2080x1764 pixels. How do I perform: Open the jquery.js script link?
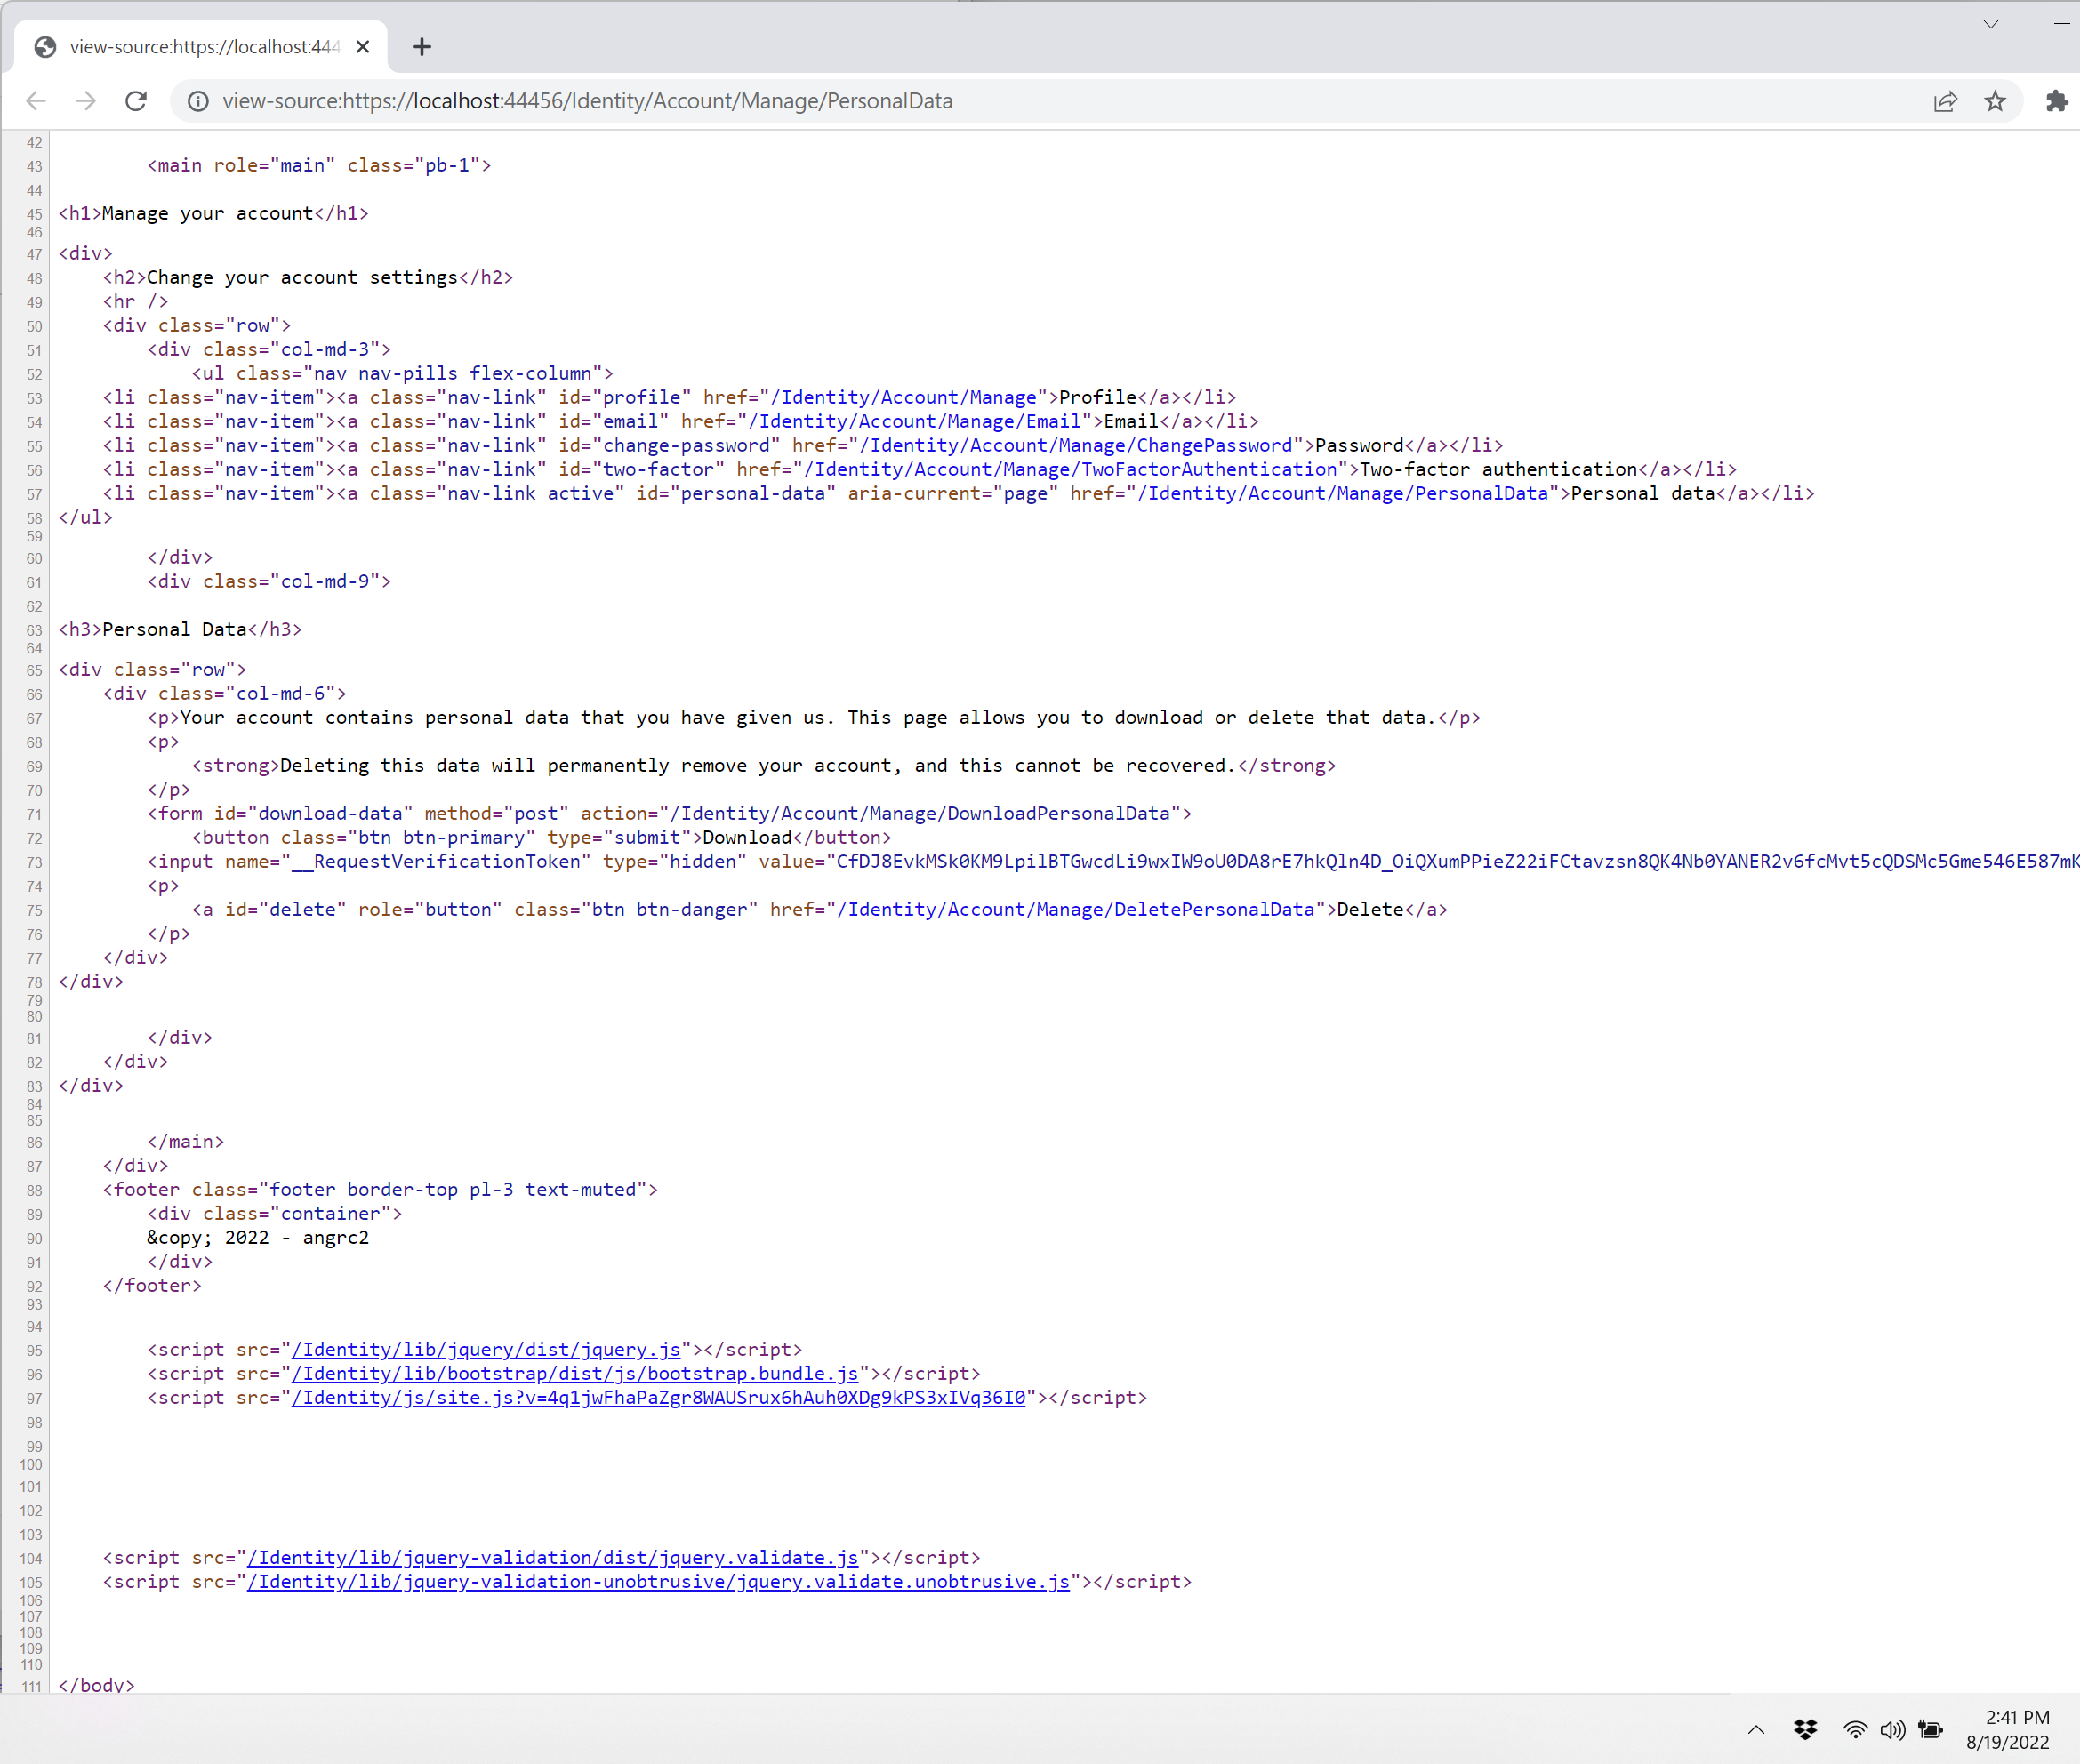pos(488,1349)
